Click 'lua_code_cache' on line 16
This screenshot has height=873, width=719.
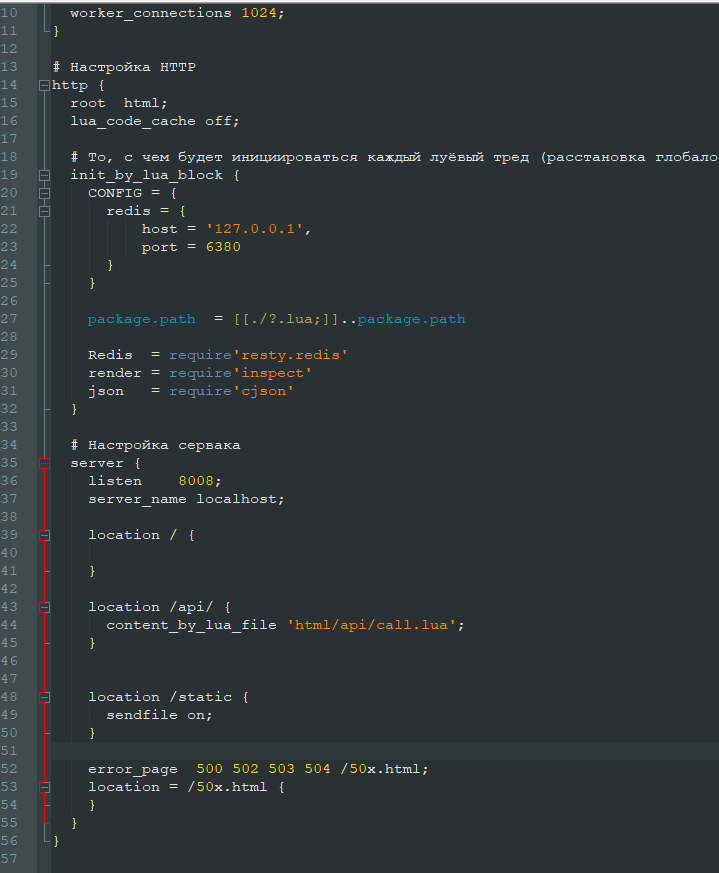point(133,121)
